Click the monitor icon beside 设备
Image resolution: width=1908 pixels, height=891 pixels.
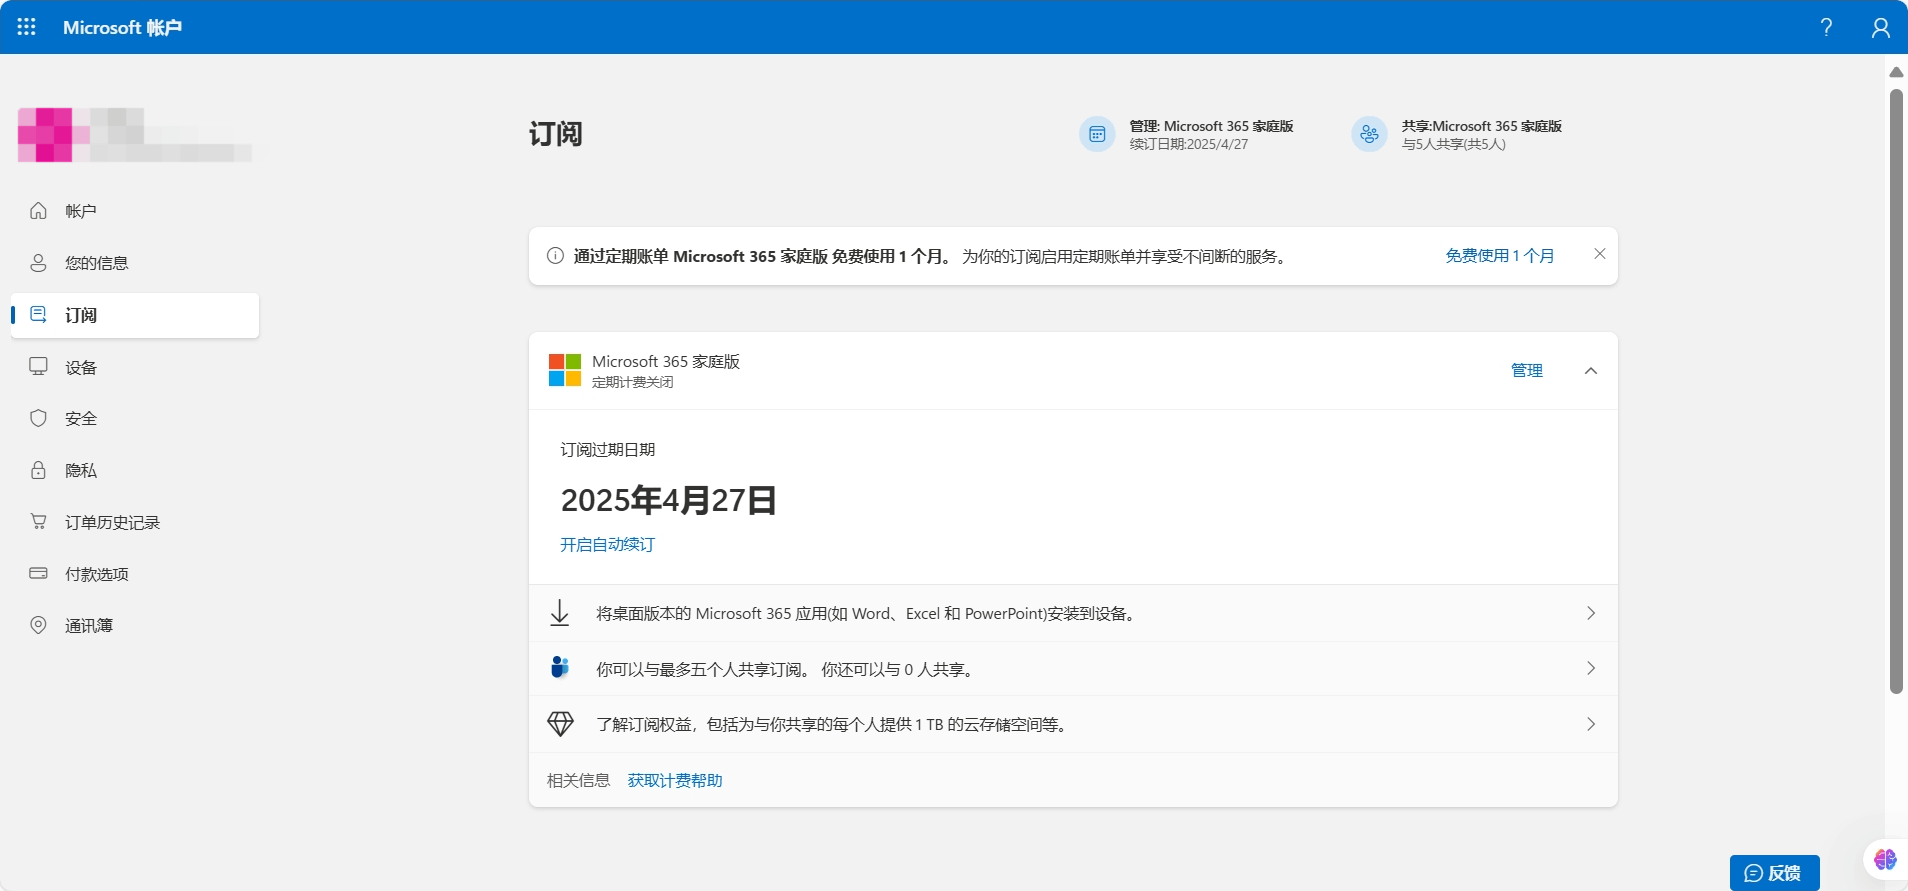(x=38, y=367)
